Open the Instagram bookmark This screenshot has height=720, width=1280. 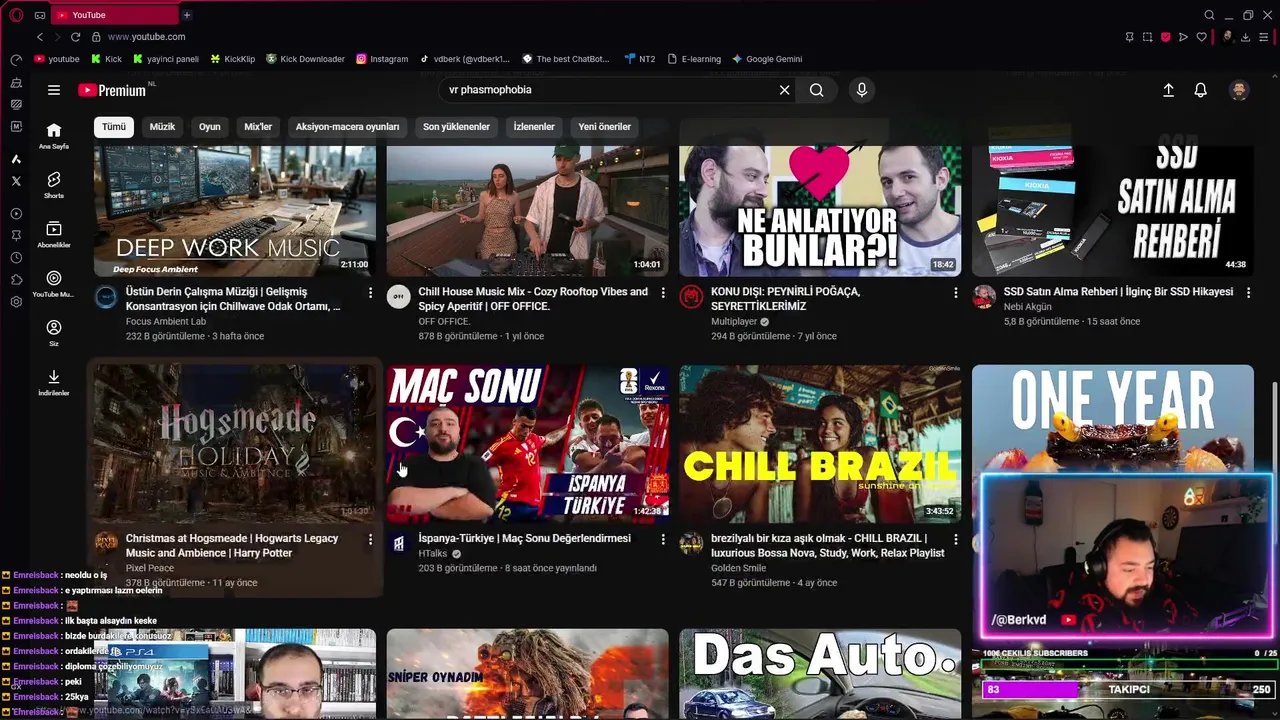tap(382, 59)
